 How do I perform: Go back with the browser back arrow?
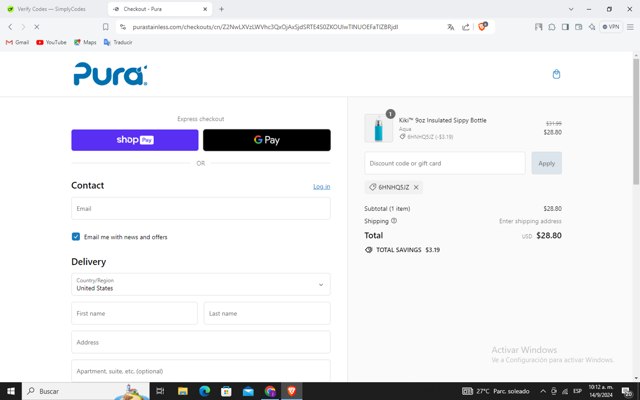(10, 27)
